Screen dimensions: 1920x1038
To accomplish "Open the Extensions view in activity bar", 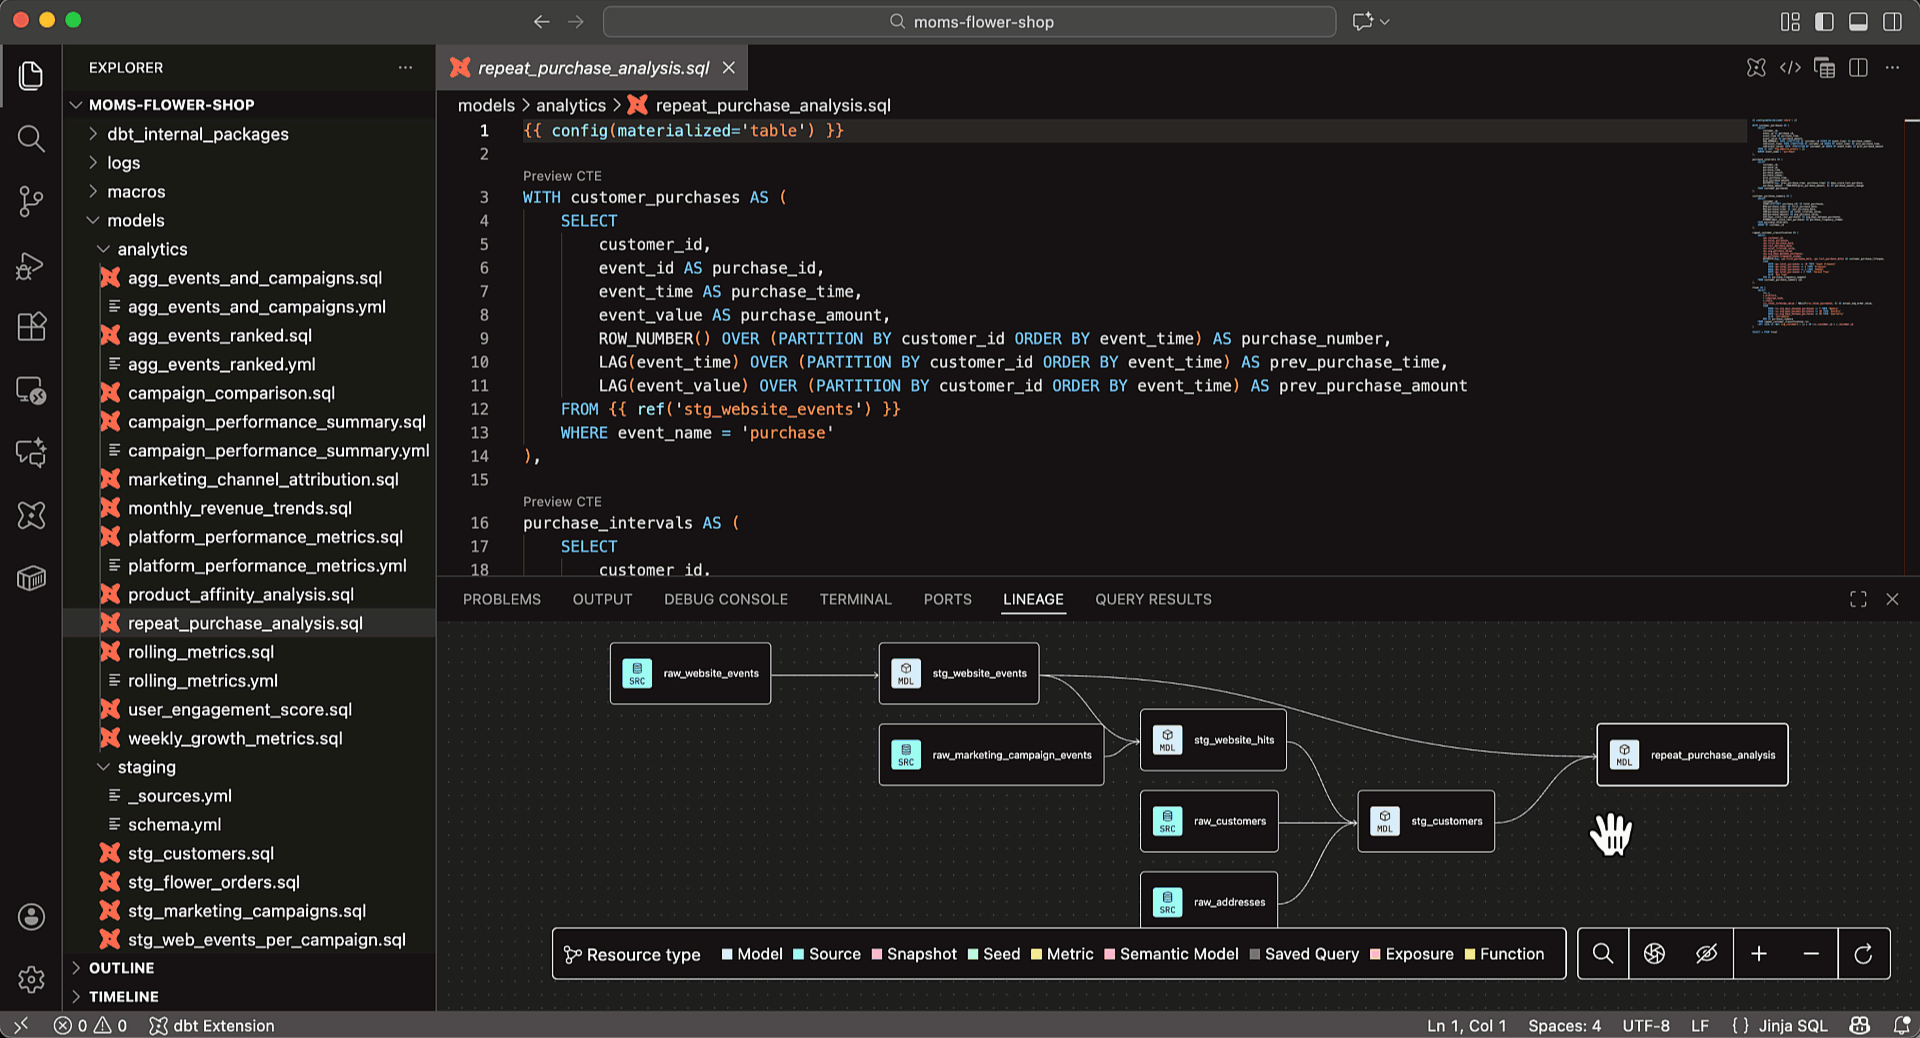I will point(31,327).
